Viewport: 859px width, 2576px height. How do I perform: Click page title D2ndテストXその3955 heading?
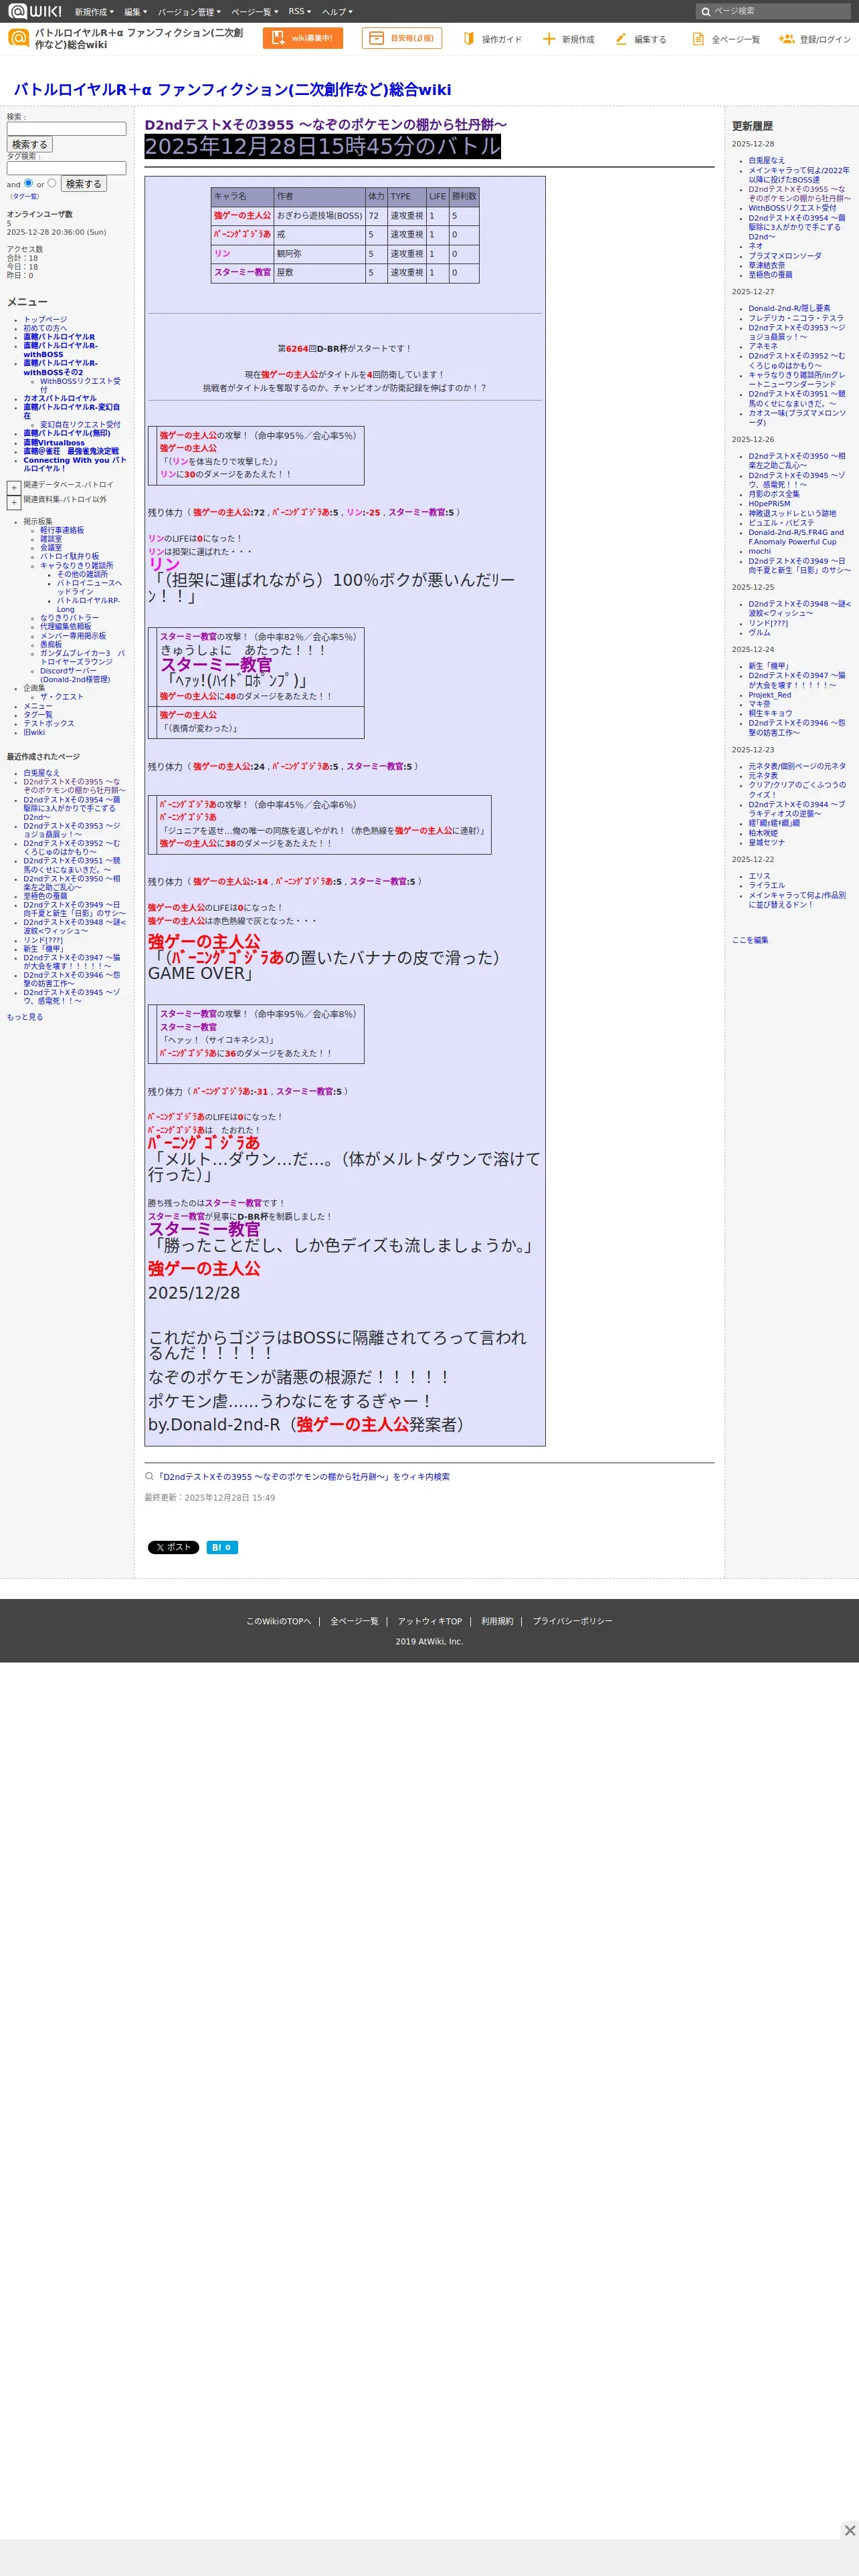[325, 125]
